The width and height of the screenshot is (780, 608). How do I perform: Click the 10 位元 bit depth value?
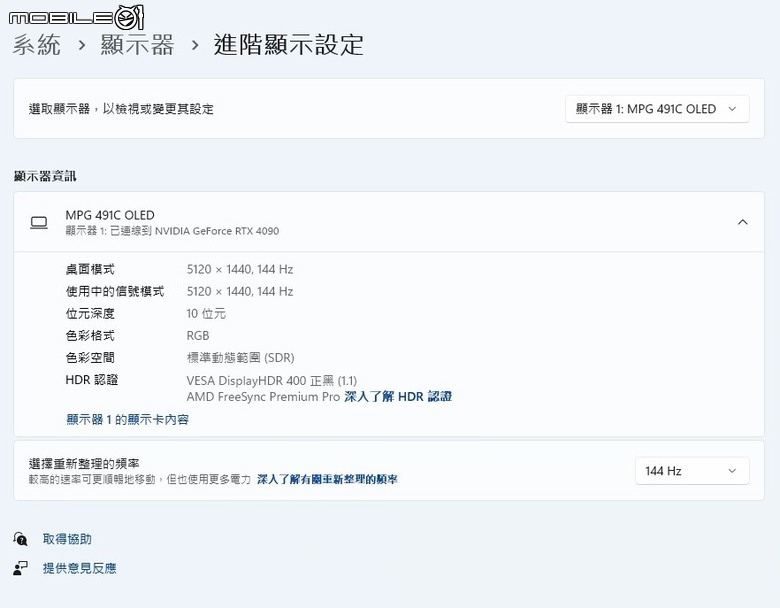(x=206, y=313)
